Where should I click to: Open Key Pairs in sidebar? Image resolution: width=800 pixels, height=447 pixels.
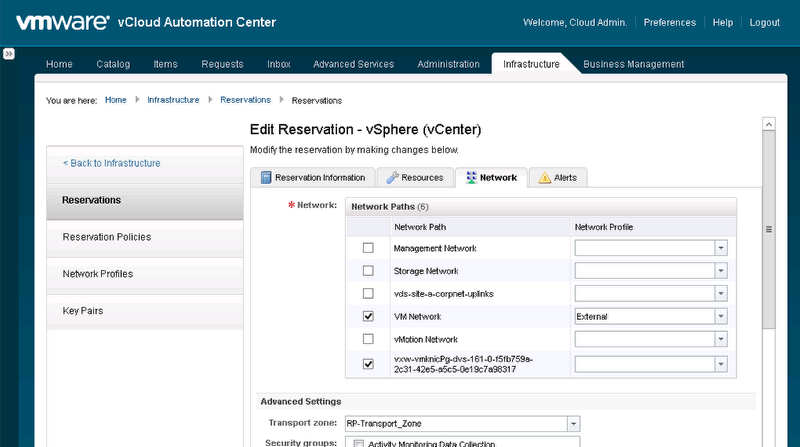[145, 311]
